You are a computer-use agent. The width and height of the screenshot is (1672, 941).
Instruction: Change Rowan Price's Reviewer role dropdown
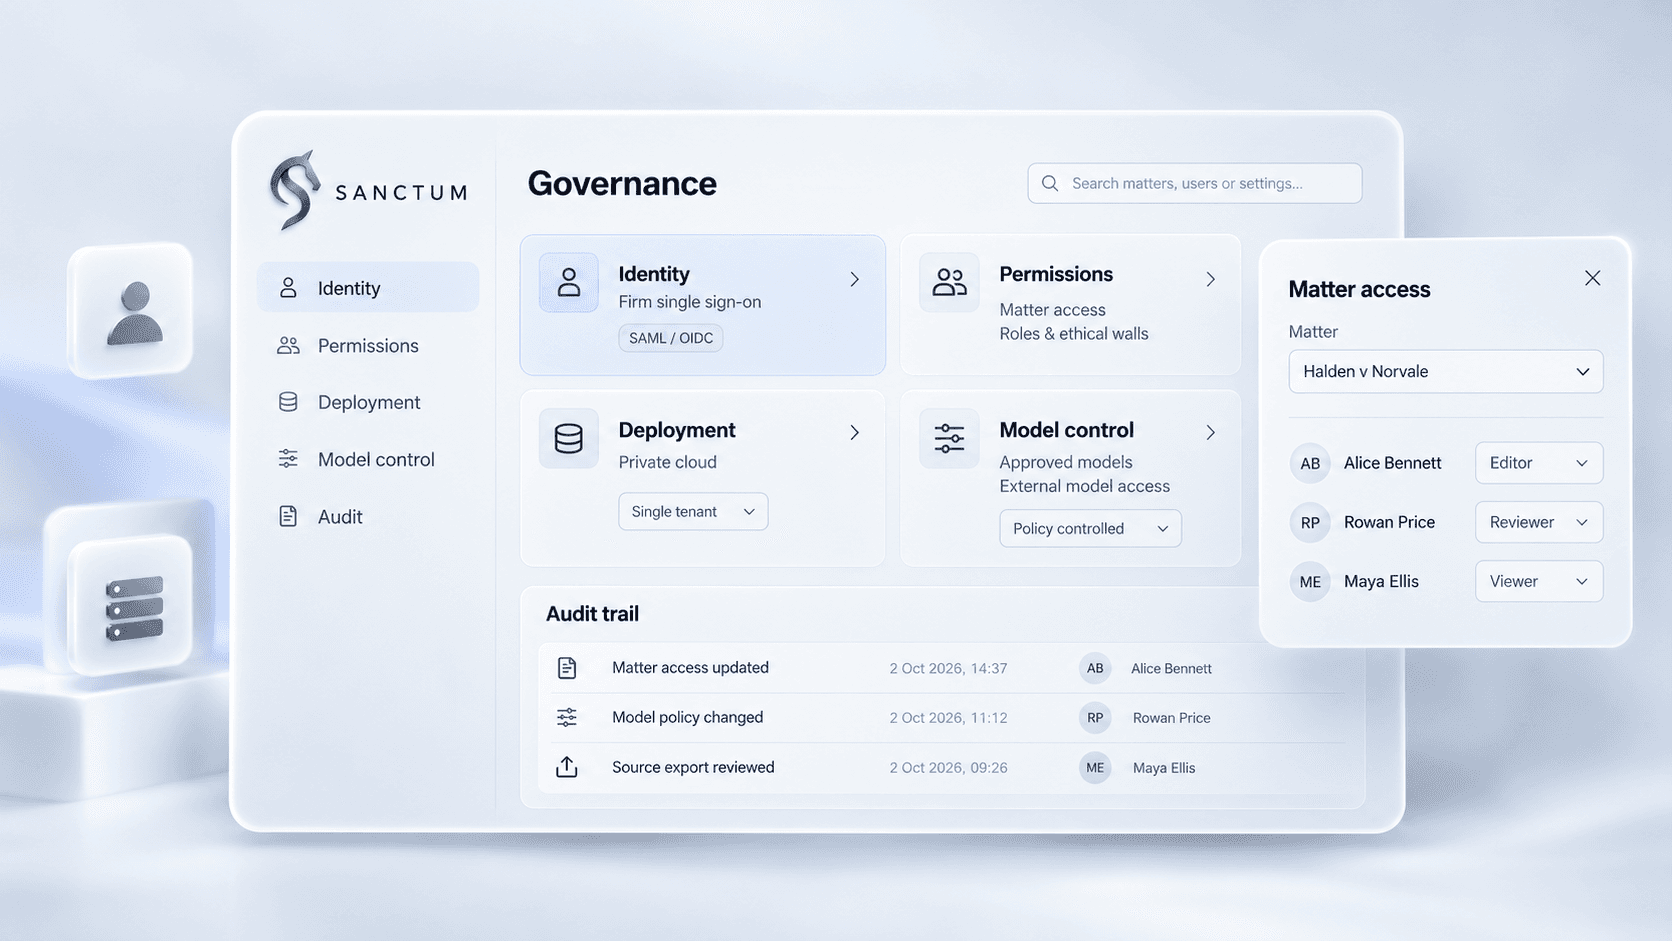point(1539,522)
